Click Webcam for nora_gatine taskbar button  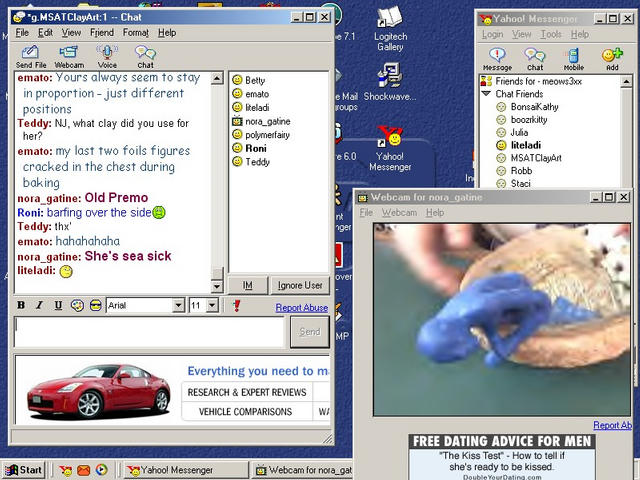click(302, 470)
